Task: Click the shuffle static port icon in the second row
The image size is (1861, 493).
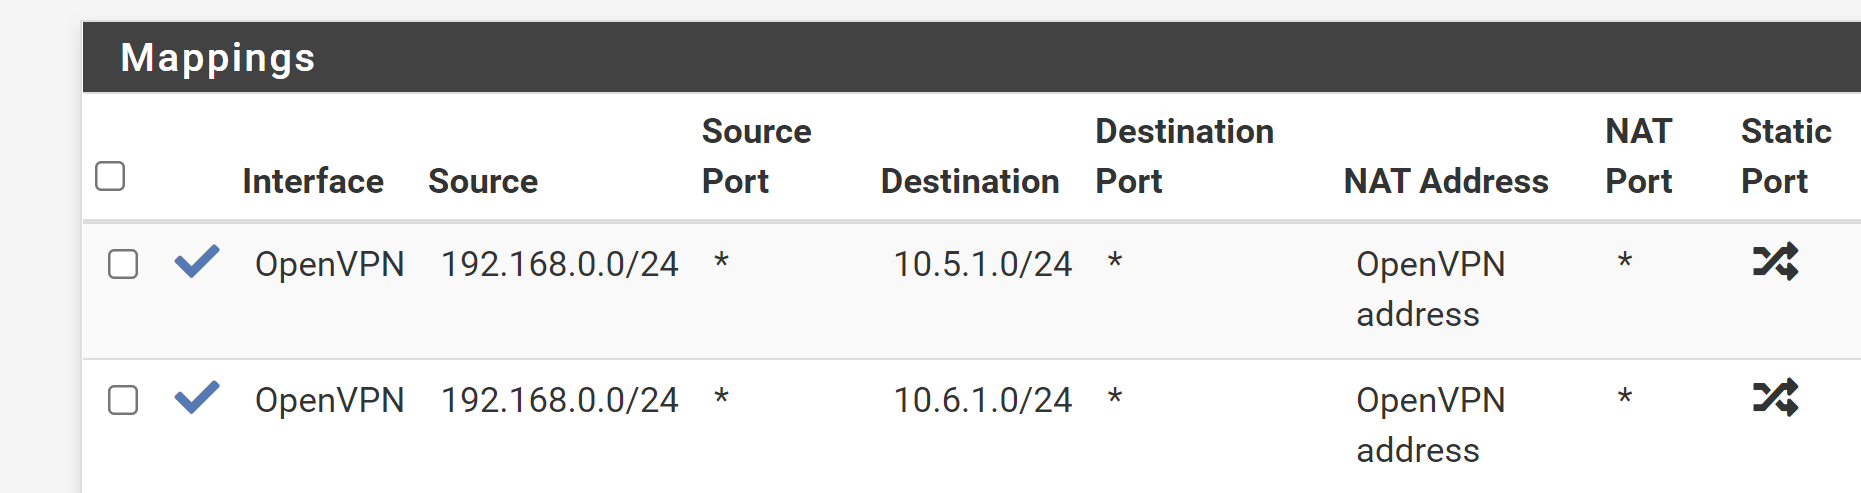Action: coord(1776,397)
